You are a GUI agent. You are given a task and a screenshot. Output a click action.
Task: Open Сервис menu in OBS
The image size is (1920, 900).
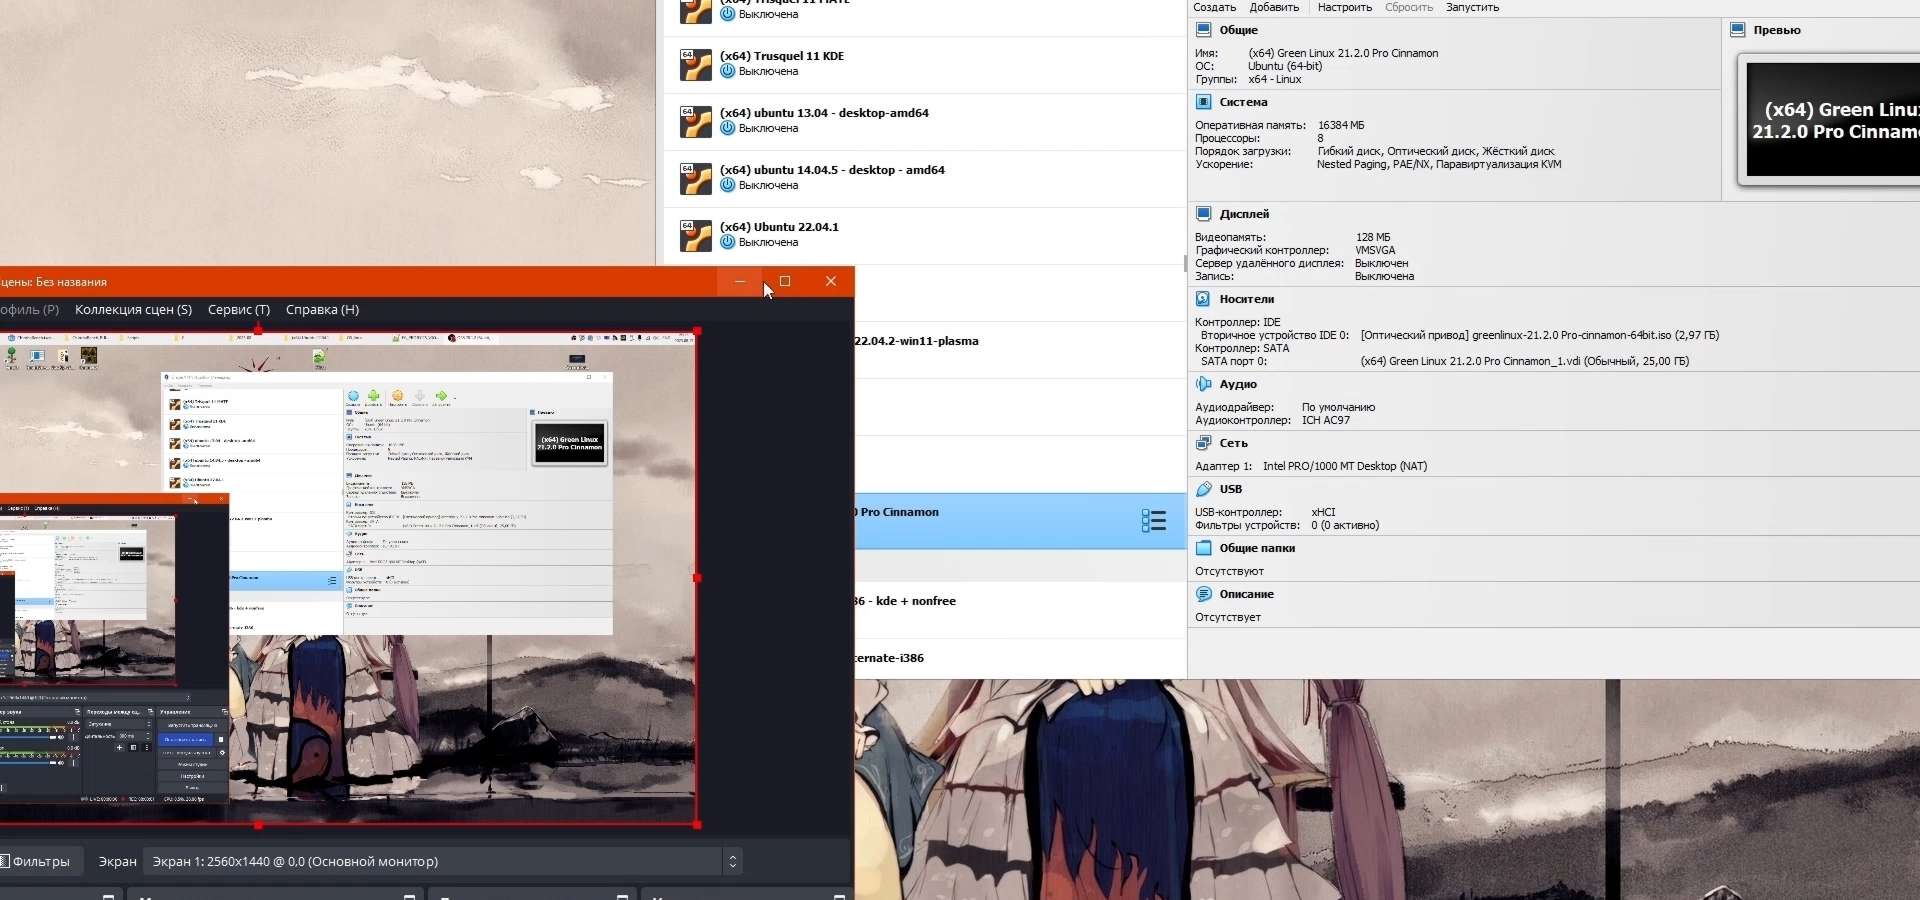tap(239, 310)
